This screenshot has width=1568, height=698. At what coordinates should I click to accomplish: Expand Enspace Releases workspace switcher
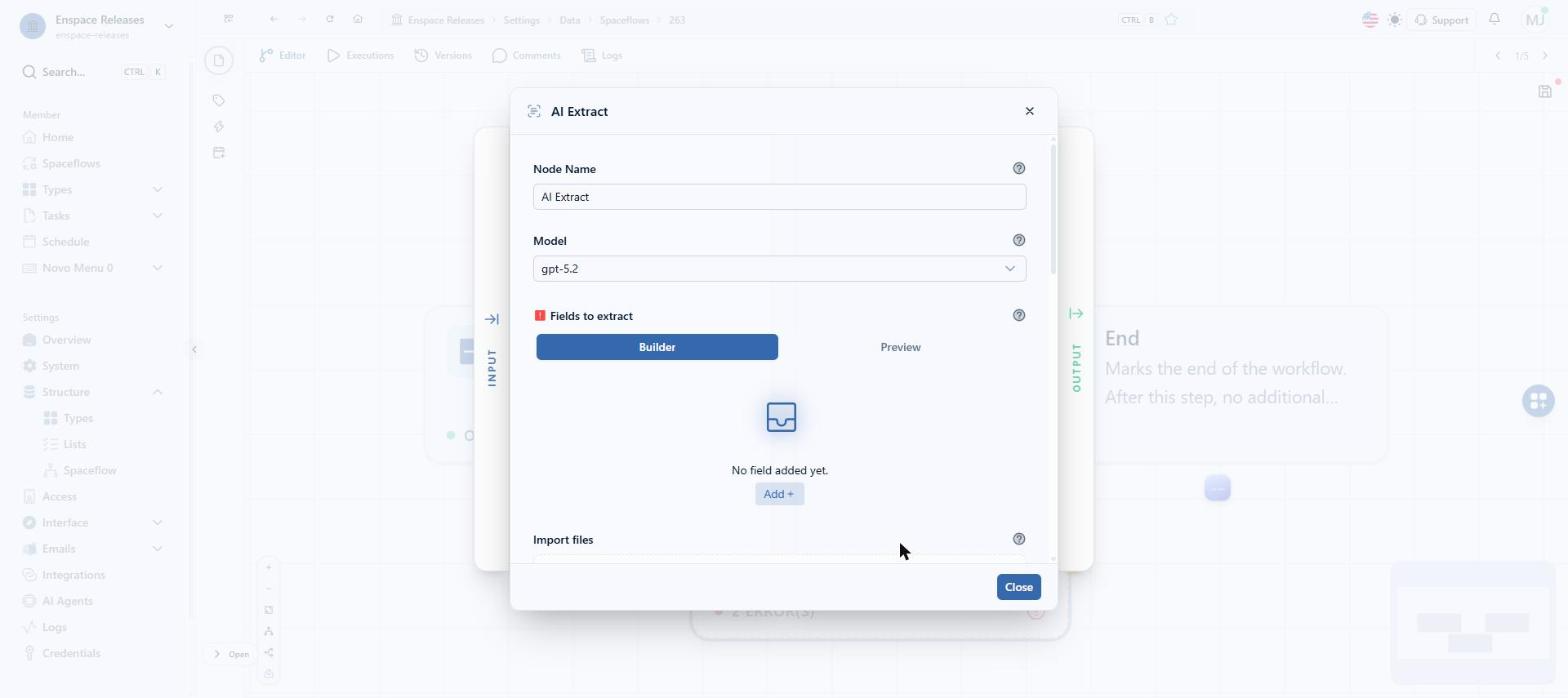click(x=168, y=26)
